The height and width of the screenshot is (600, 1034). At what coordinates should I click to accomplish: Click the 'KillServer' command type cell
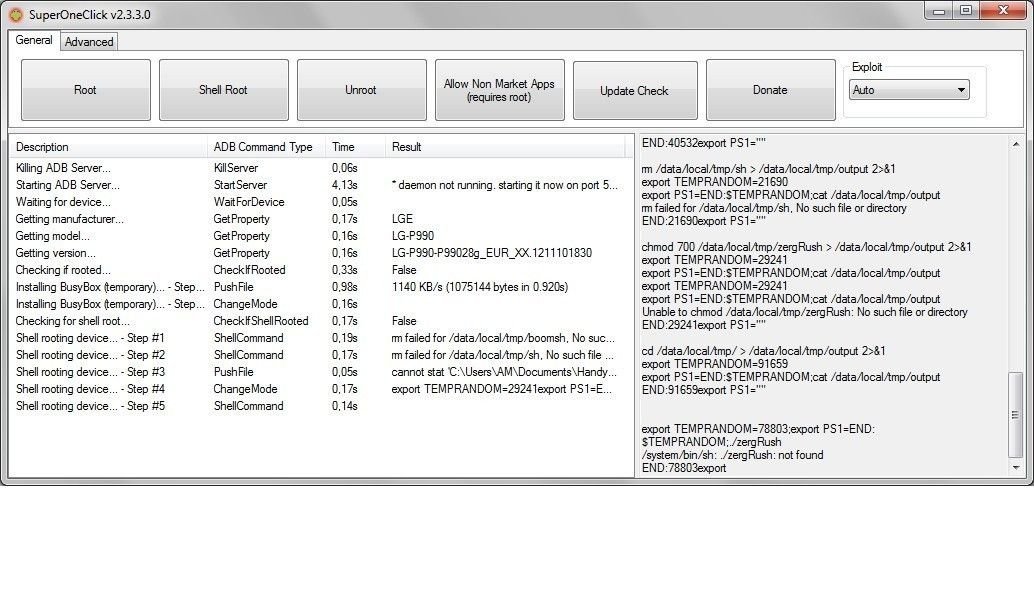(235, 167)
